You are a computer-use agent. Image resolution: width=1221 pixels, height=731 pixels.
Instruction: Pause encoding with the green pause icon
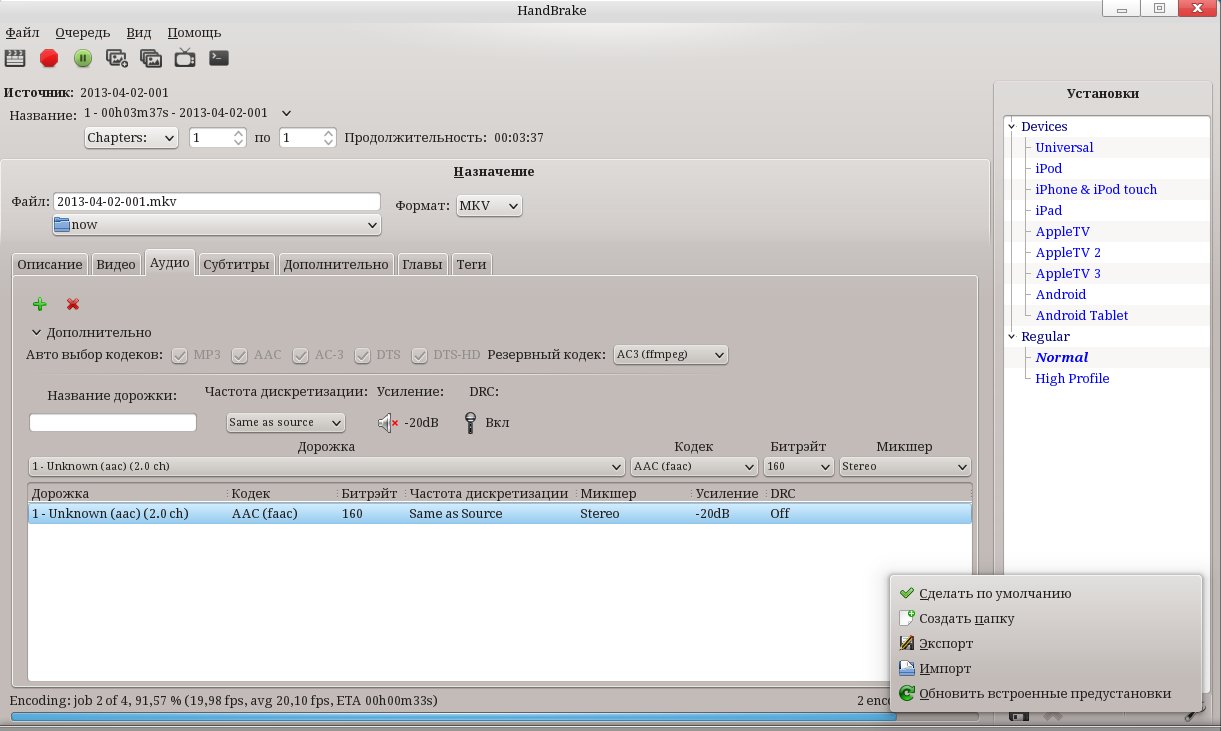point(83,58)
